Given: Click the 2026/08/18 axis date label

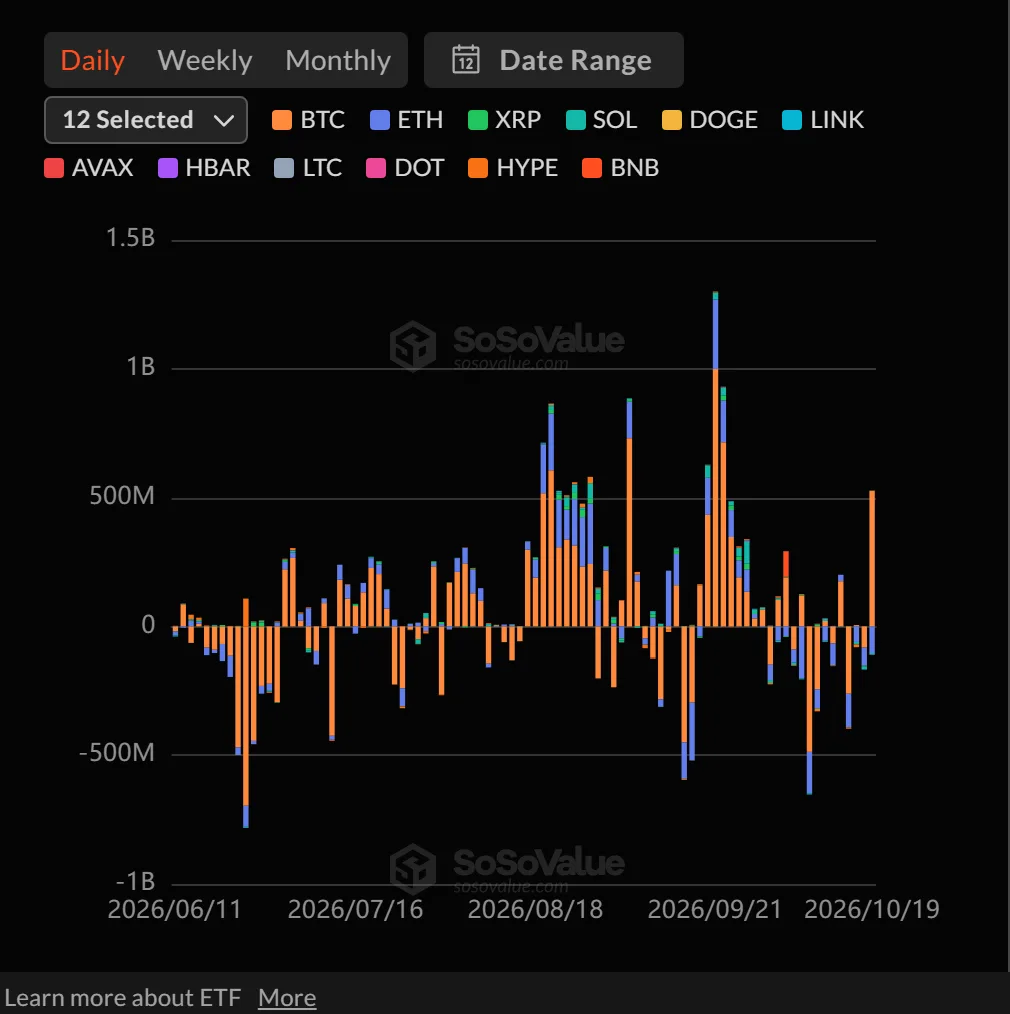Looking at the screenshot, I should 535,909.
